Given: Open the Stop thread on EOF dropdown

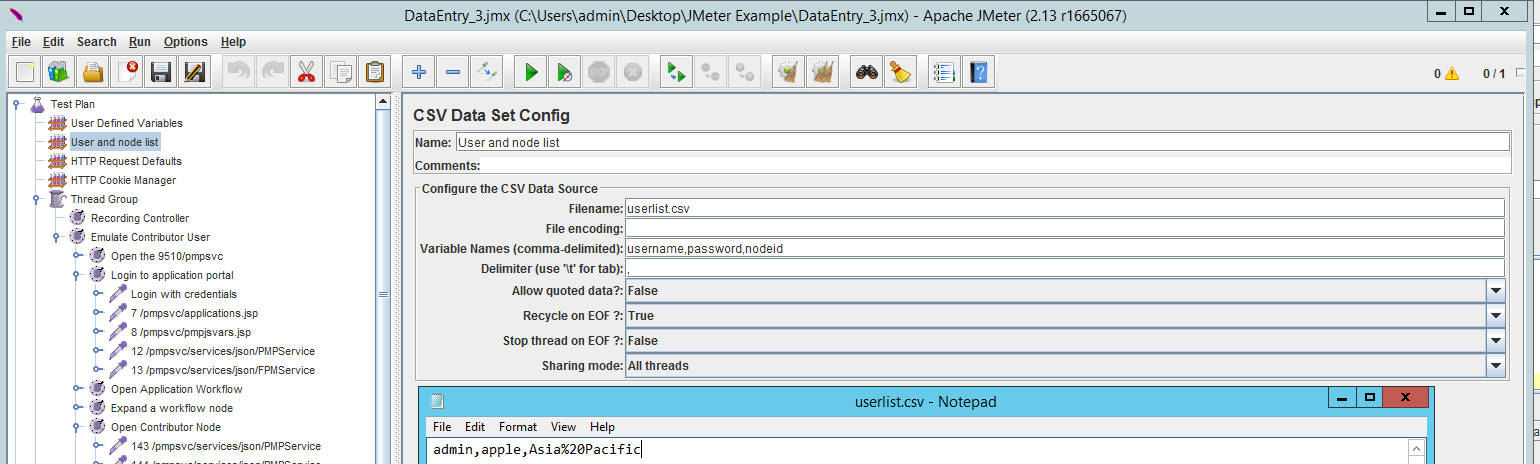Looking at the screenshot, I should click(1495, 341).
